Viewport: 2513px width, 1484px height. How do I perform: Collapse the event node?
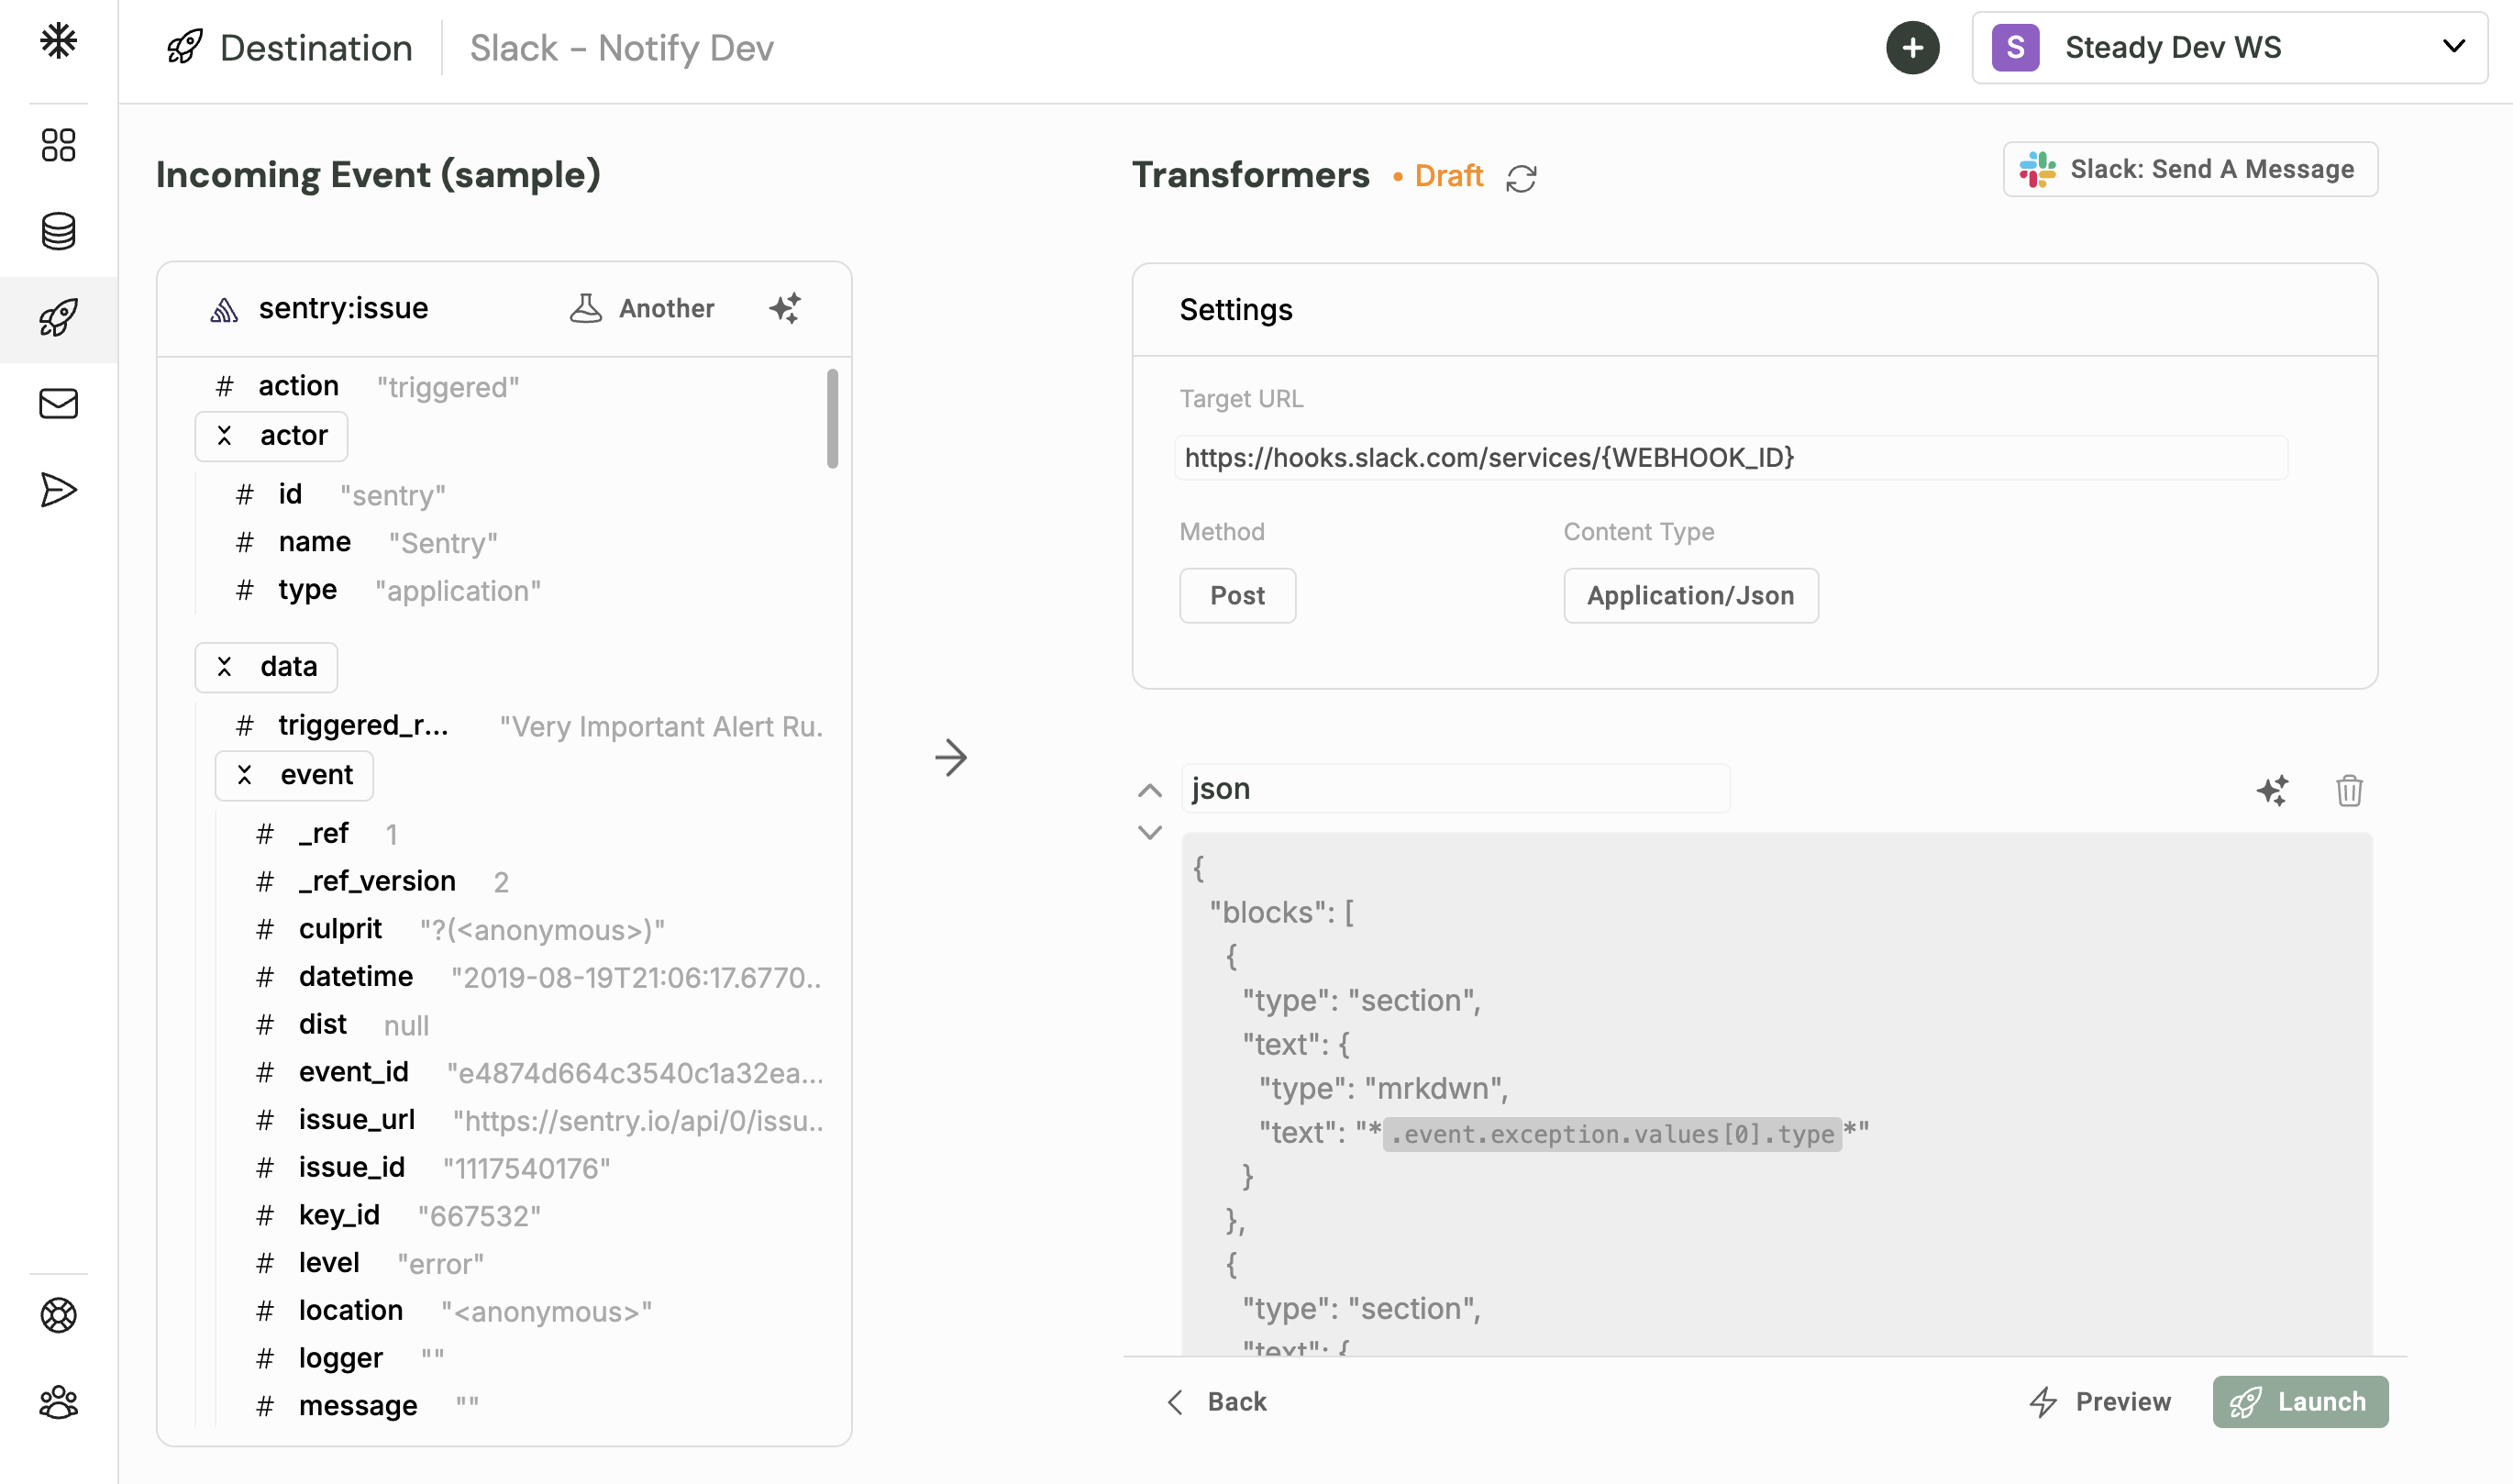244,775
